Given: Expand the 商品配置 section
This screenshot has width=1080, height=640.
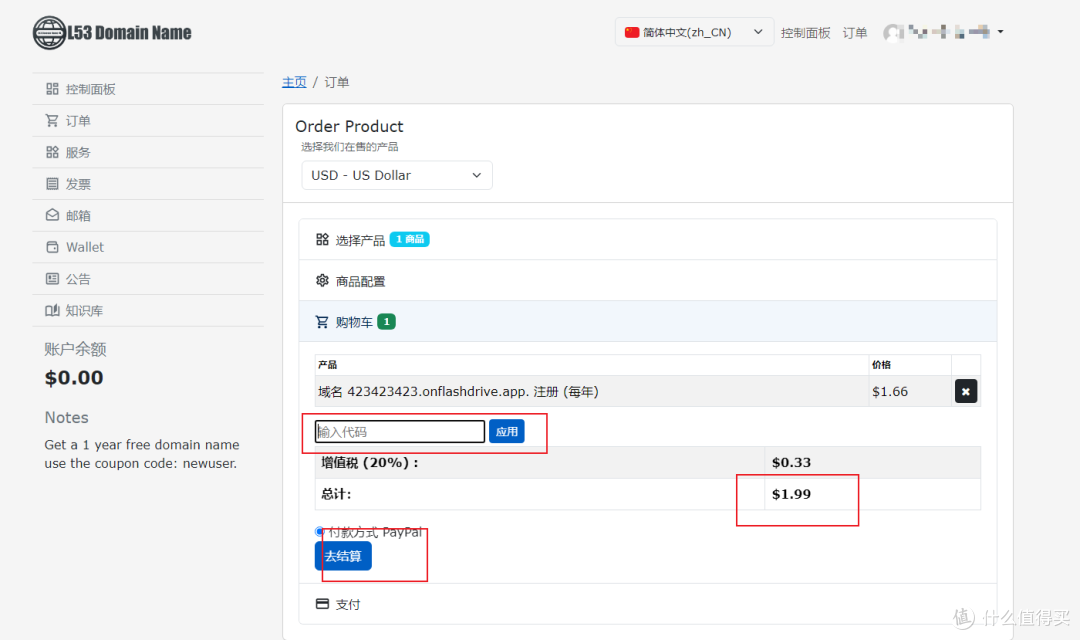Looking at the screenshot, I should coord(647,281).
